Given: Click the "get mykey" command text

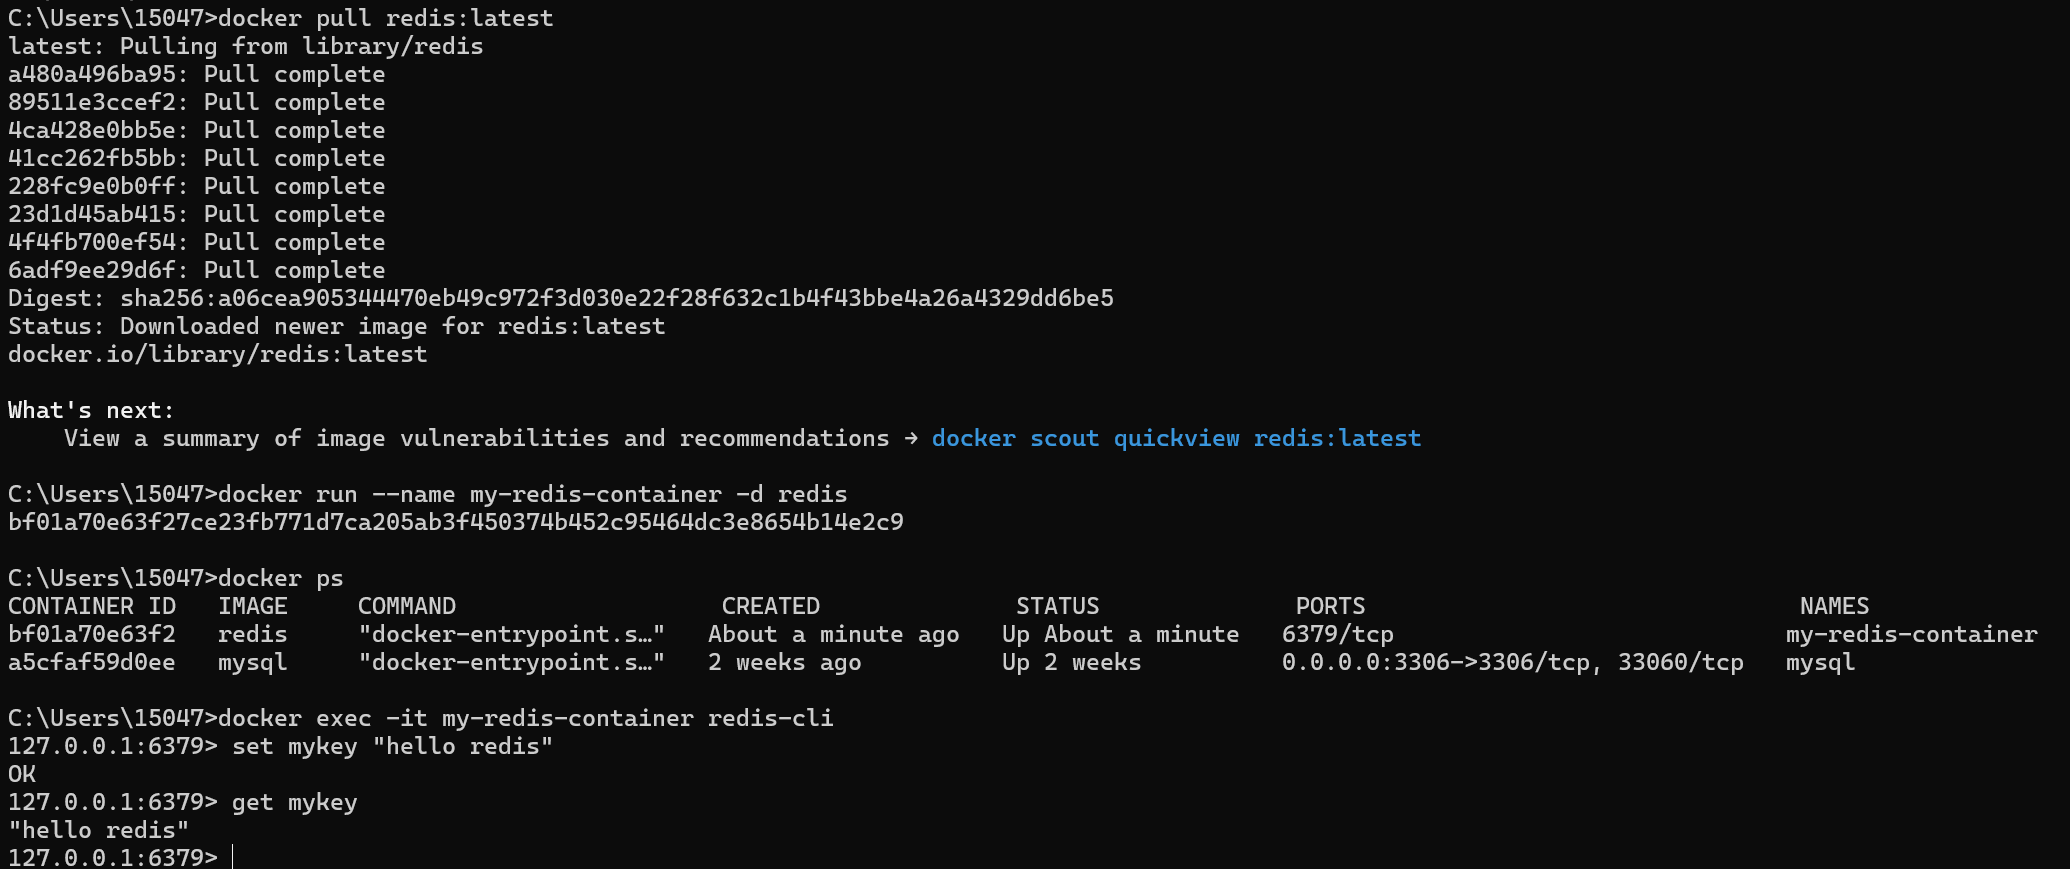Looking at the screenshot, I should [x=294, y=802].
